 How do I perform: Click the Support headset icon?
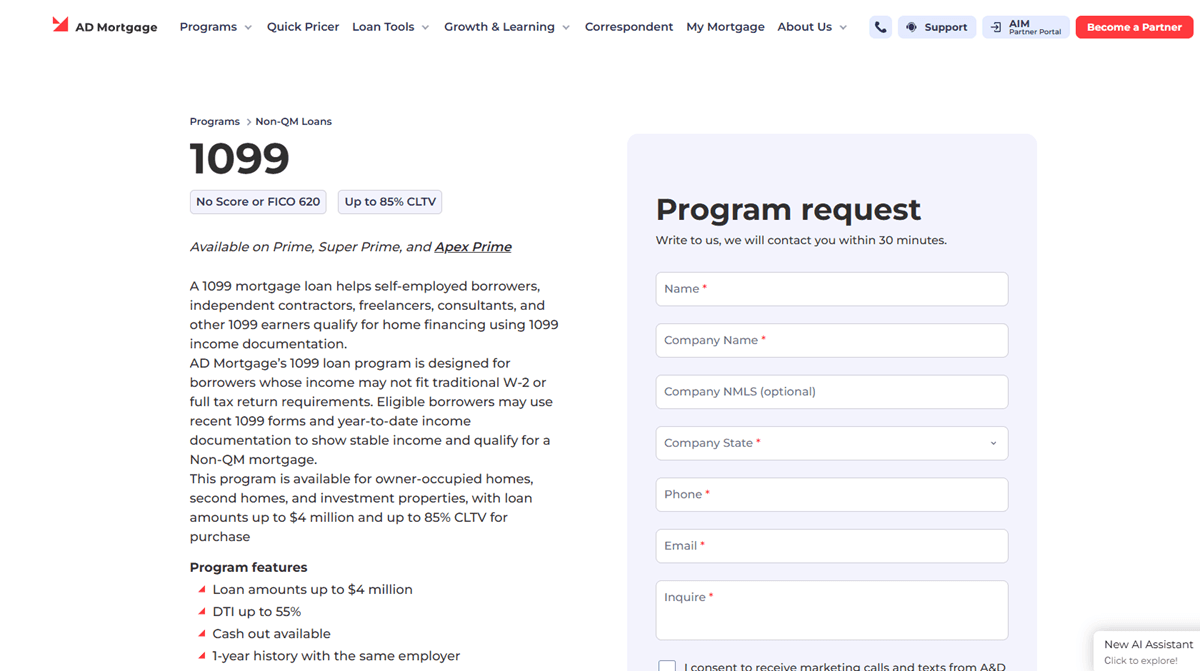(x=911, y=27)
